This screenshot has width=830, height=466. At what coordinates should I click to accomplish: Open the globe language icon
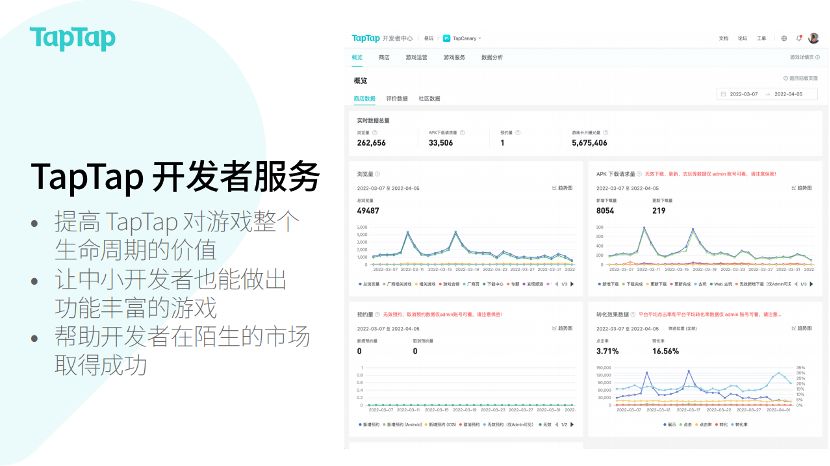coord(784,38)
